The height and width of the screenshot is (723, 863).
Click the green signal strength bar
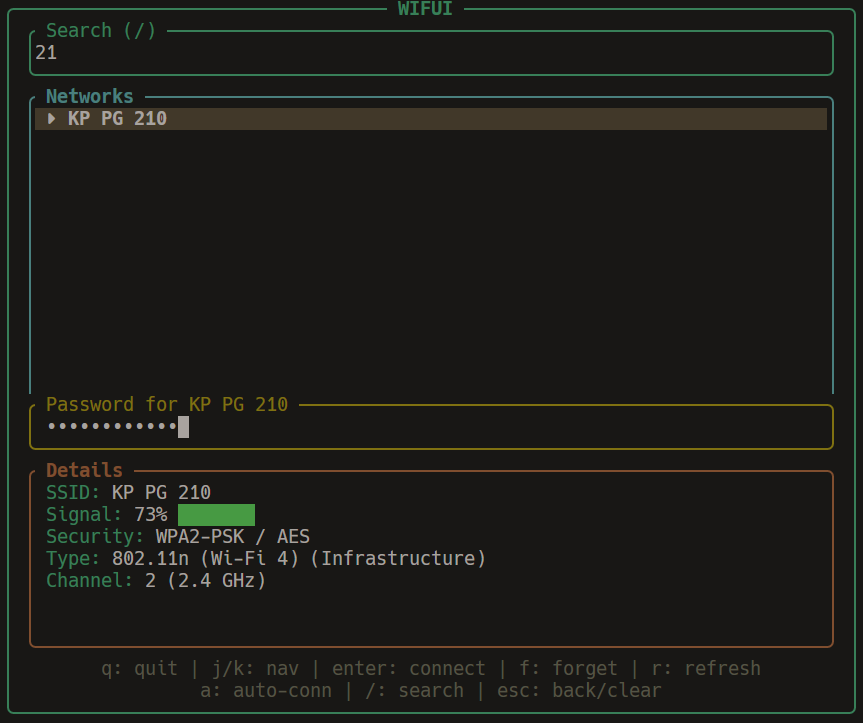pyautogui.click(x=216, y=515)
